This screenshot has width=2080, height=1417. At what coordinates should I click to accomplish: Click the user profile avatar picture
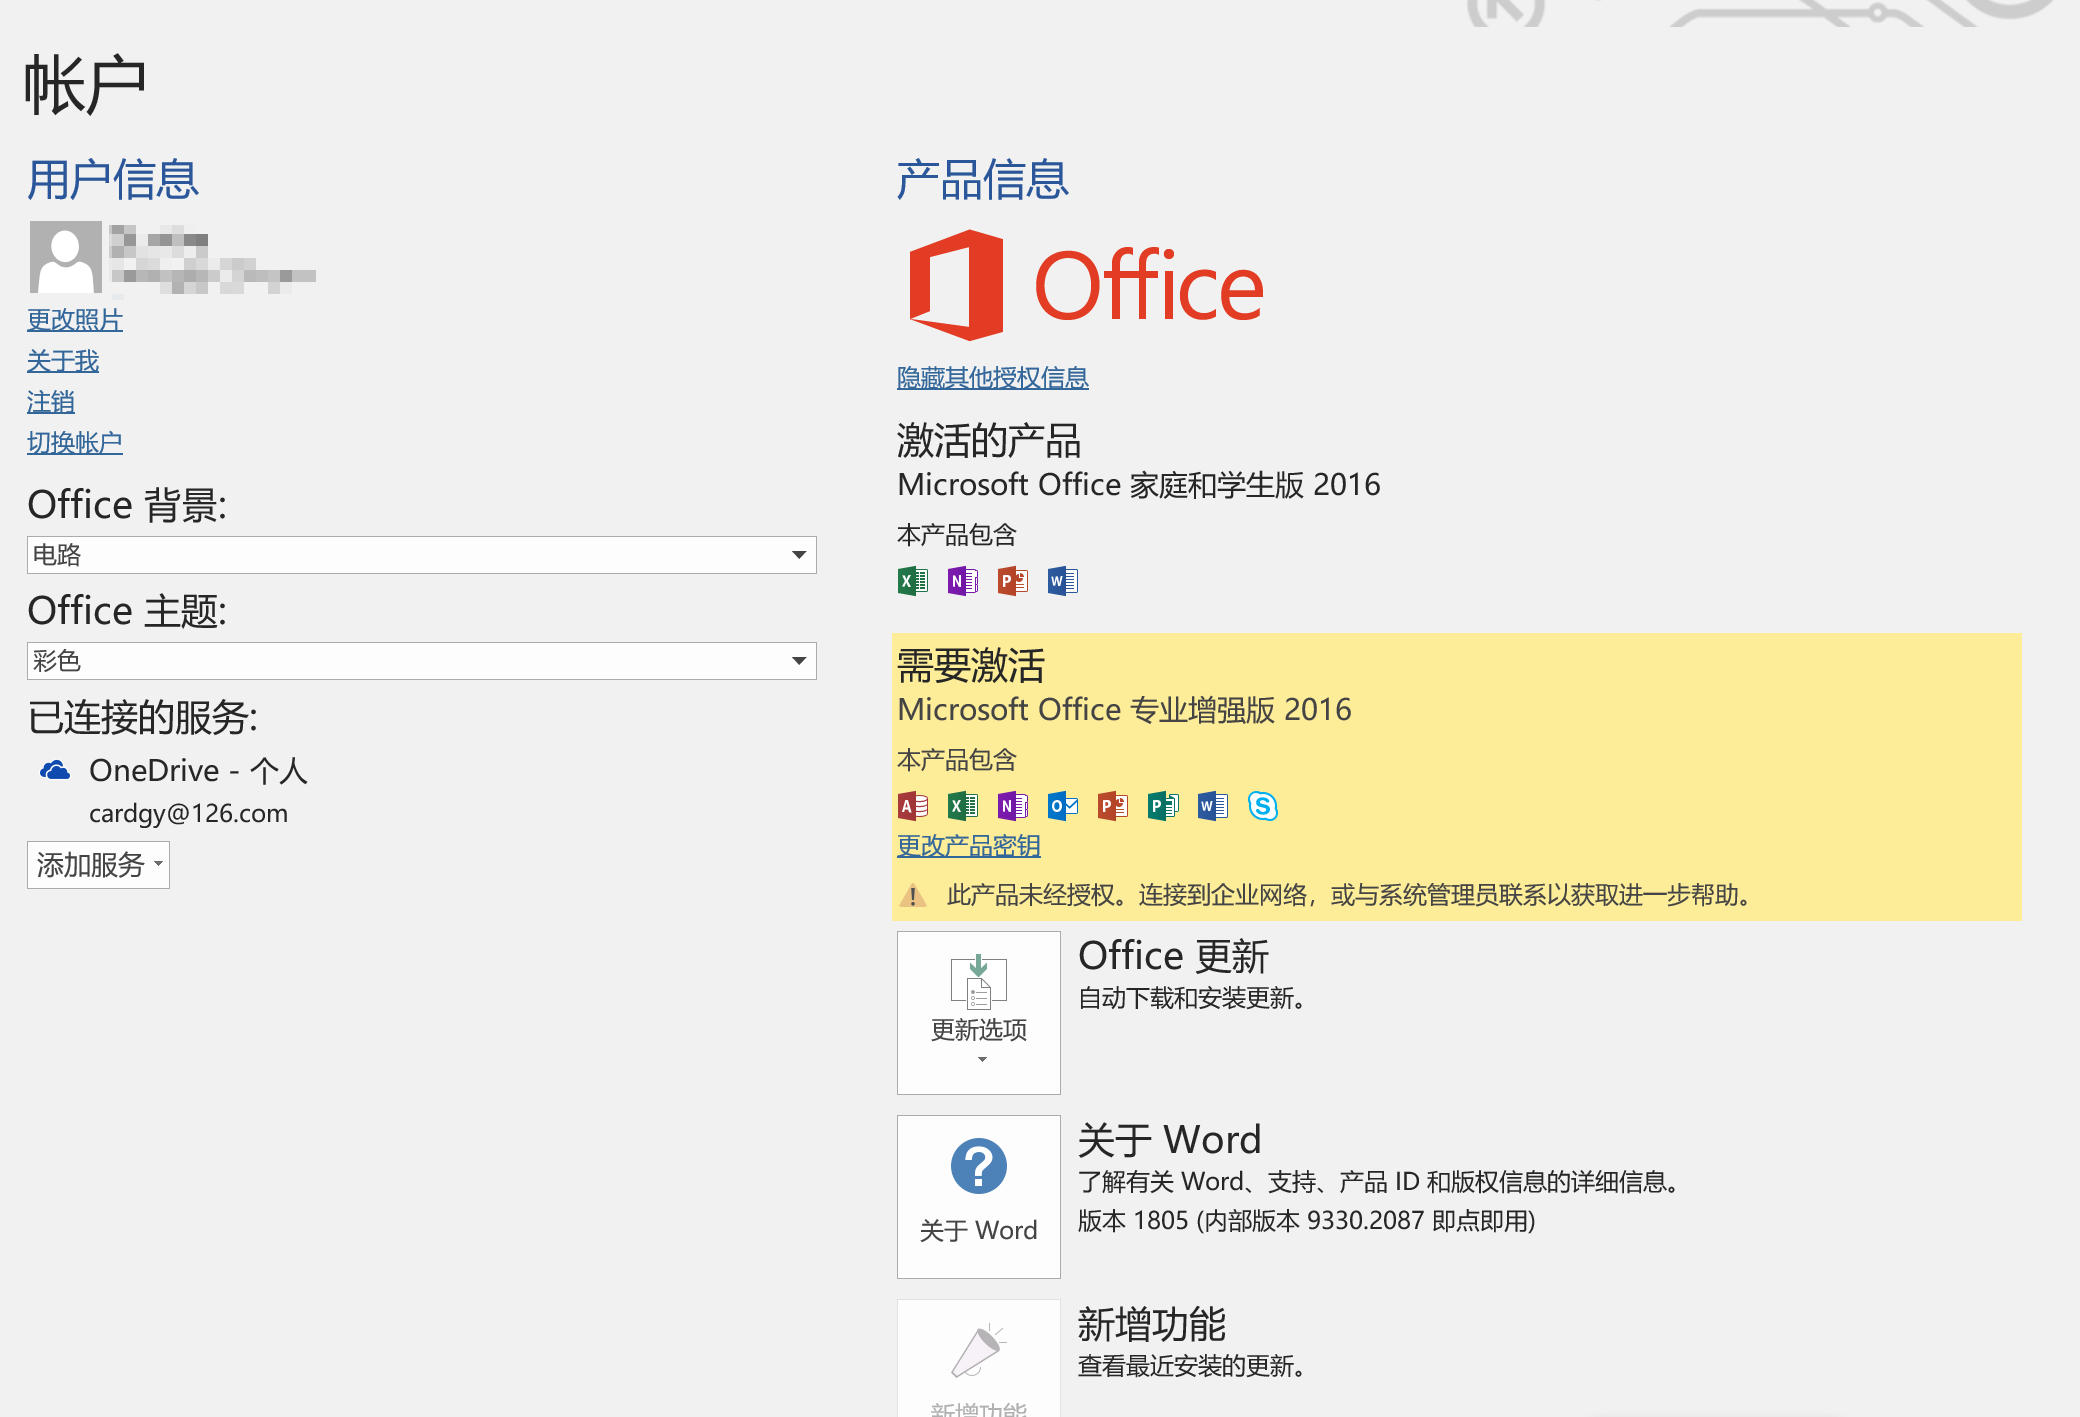point(65,257)
